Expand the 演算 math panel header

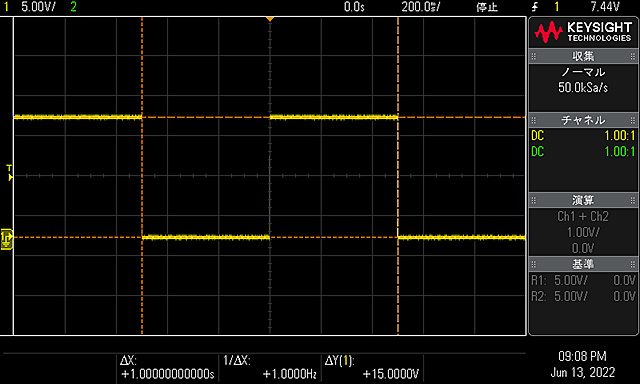(583, 200)
